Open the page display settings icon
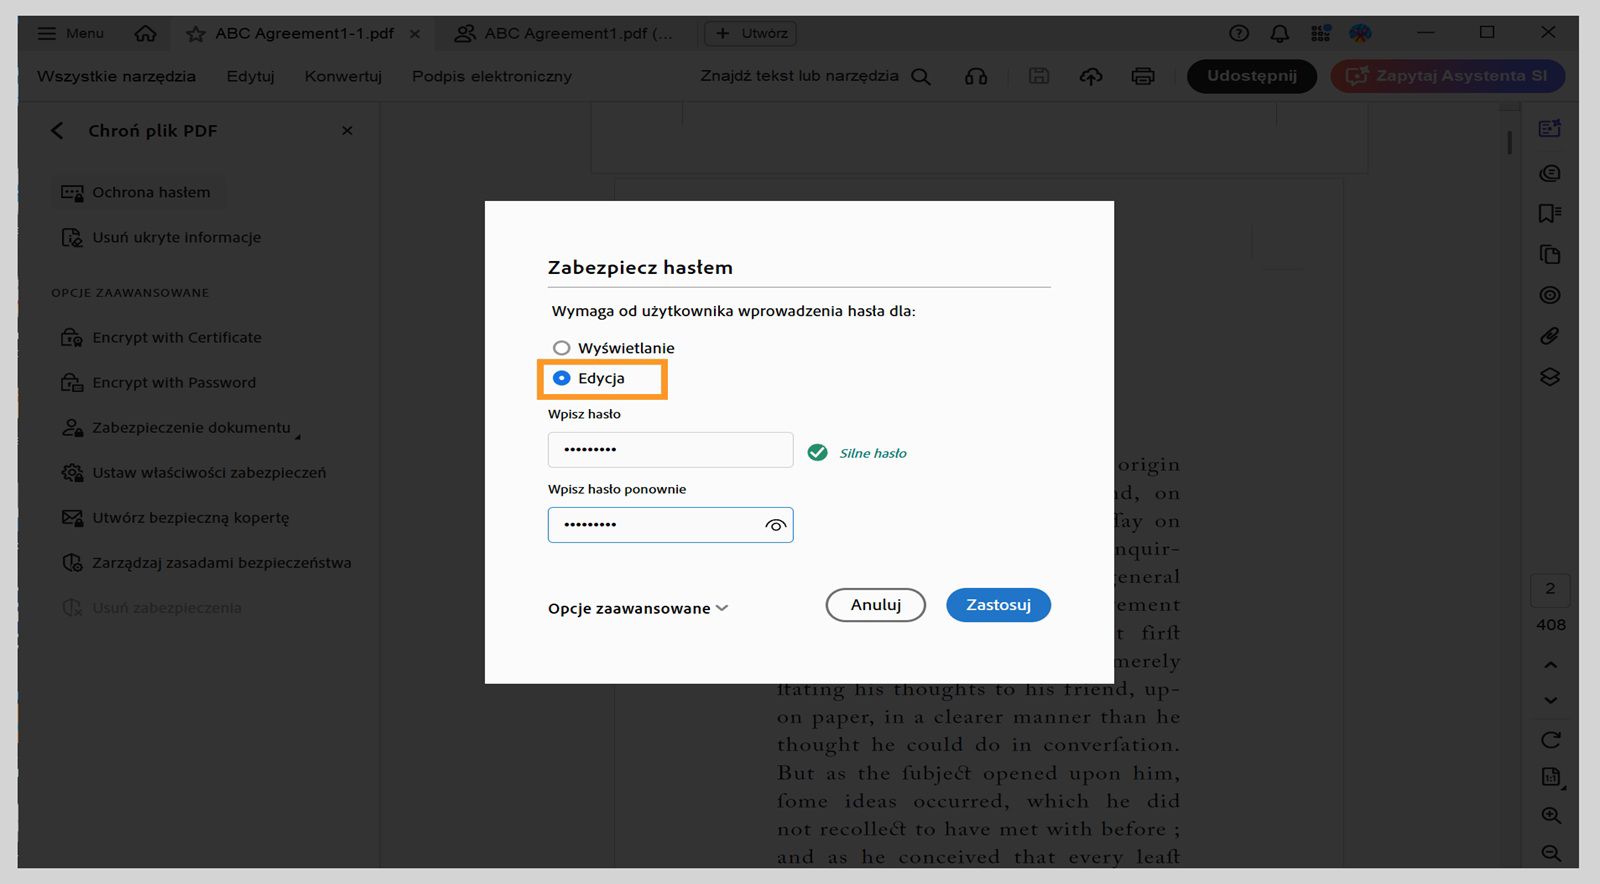 1551,777
